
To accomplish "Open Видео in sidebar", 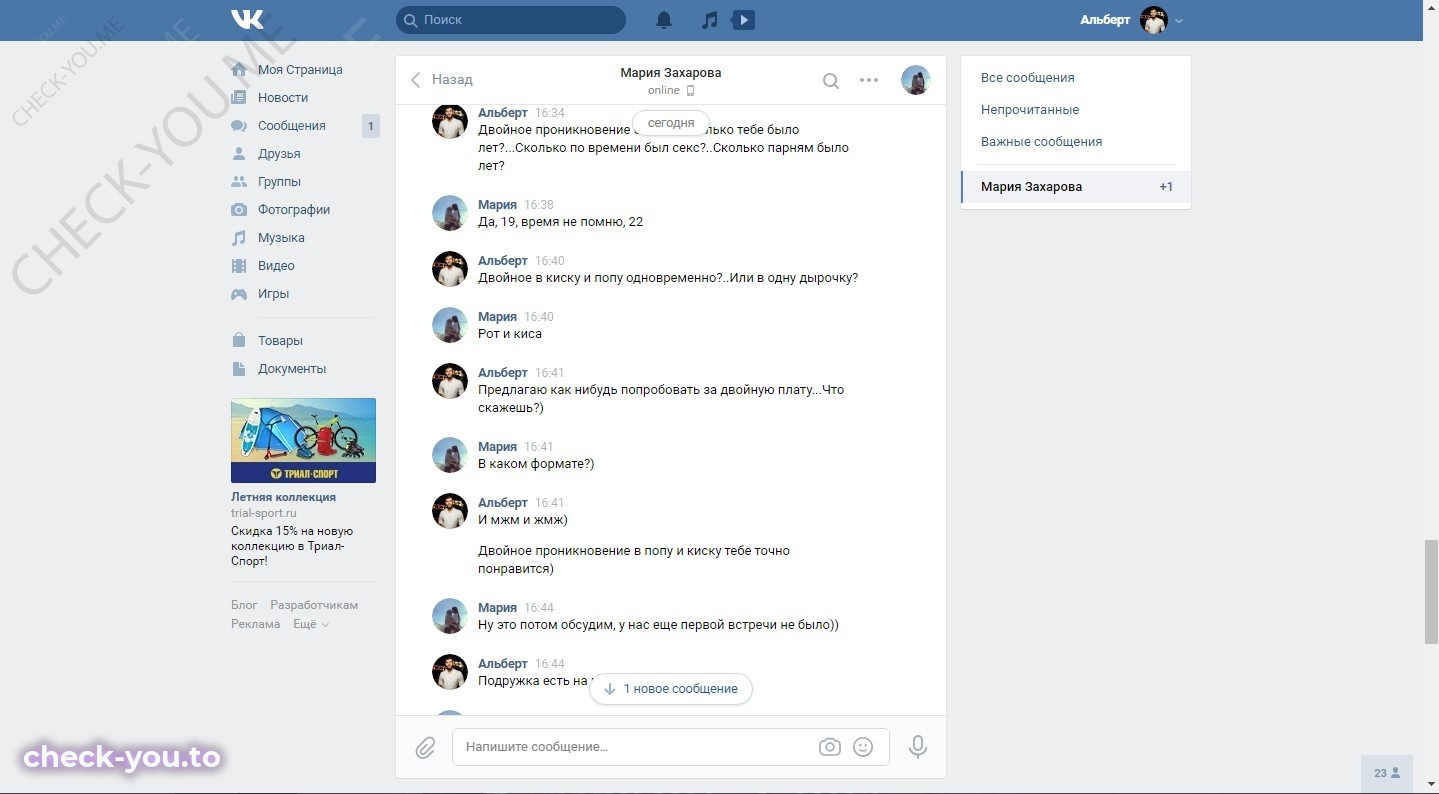I will 276,266.
